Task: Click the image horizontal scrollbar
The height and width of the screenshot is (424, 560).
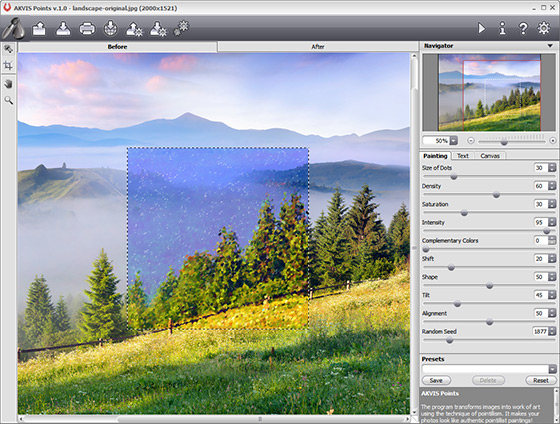Action: coord(214,419)
